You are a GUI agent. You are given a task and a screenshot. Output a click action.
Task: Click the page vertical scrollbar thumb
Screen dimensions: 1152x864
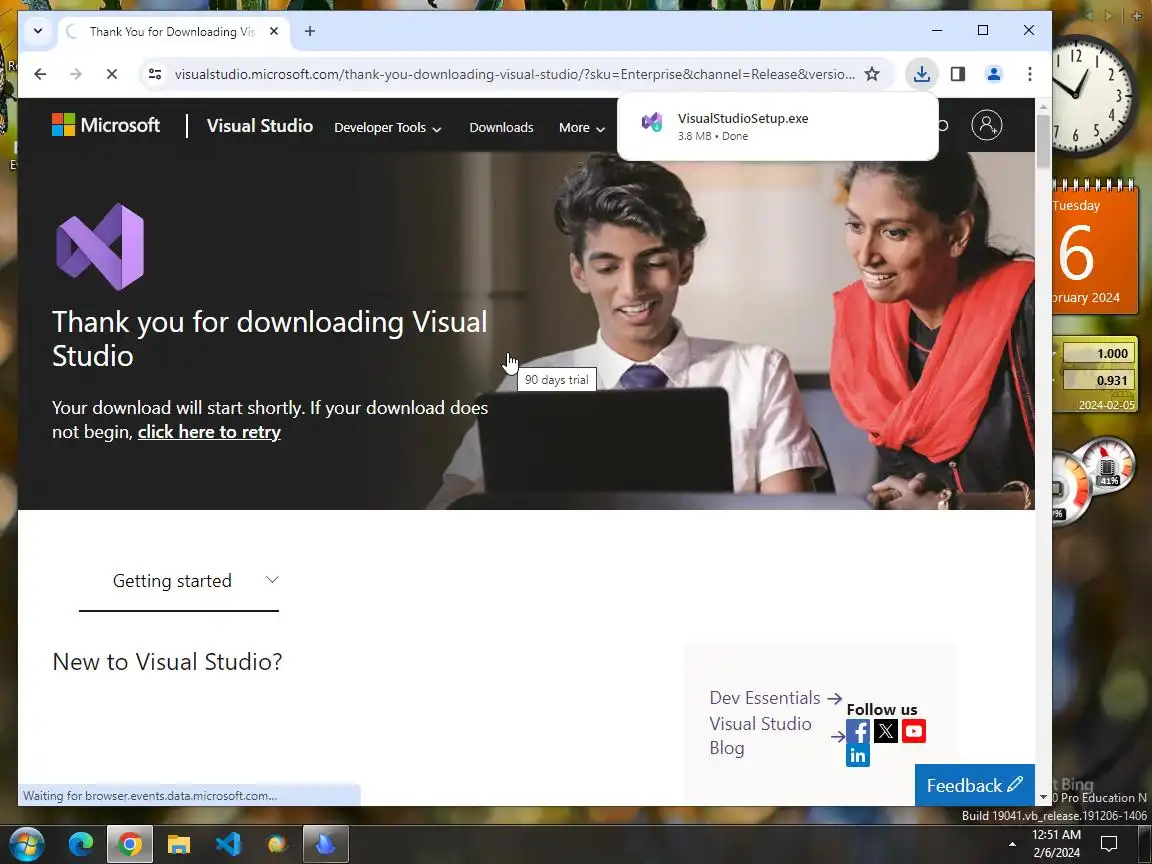click(1043, 141)
